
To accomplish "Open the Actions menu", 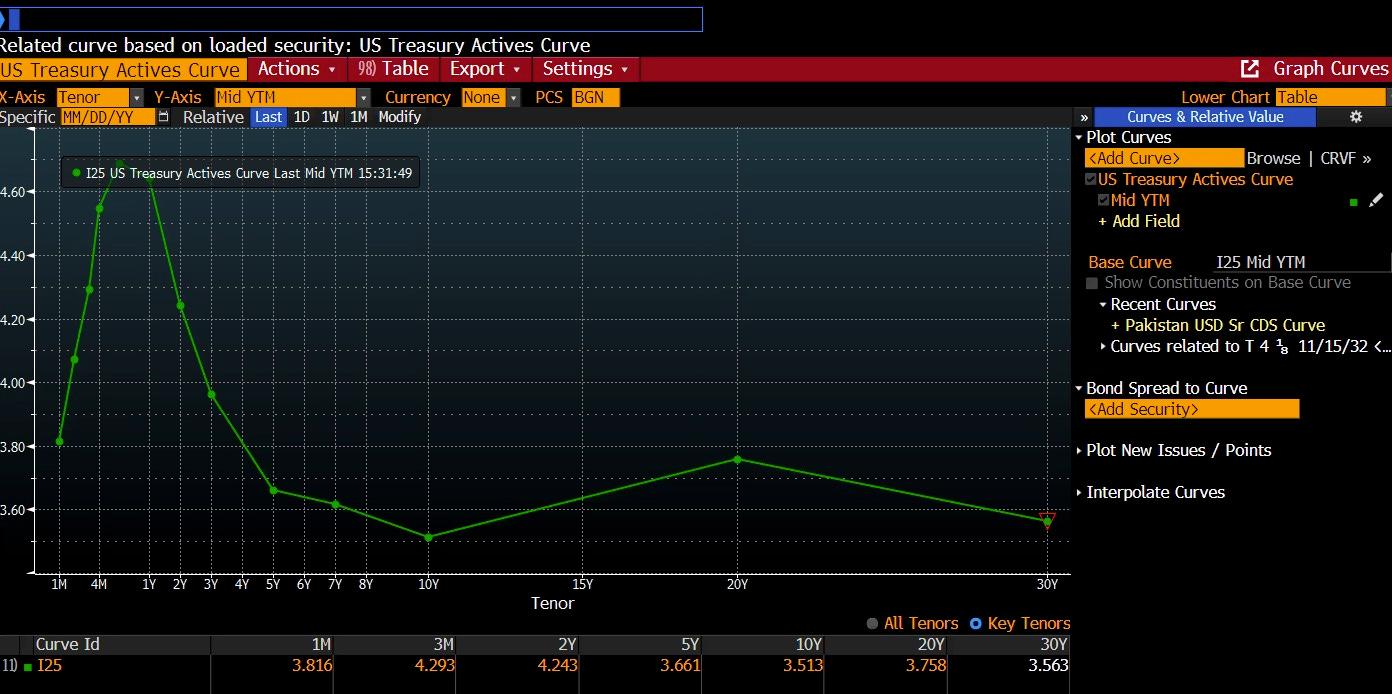I will (x=297, y=69).
